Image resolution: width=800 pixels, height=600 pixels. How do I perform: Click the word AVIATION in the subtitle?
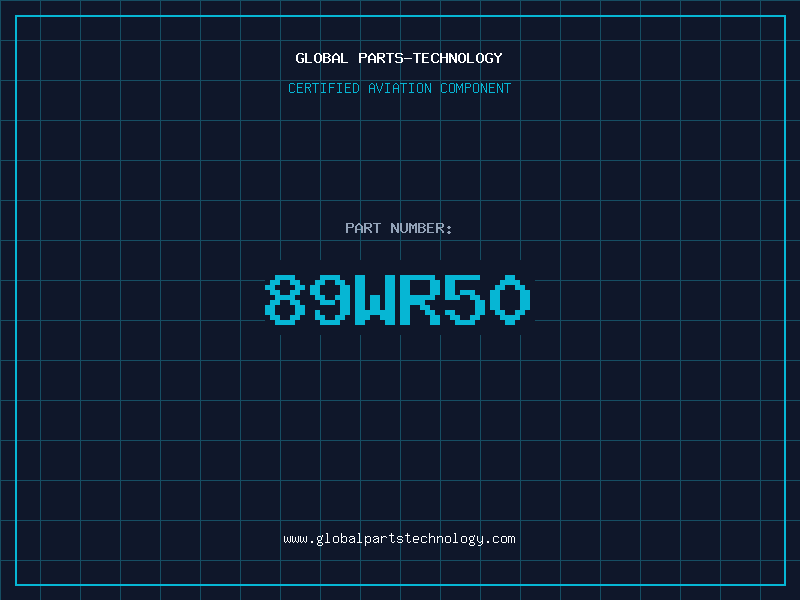click(400, 88)
